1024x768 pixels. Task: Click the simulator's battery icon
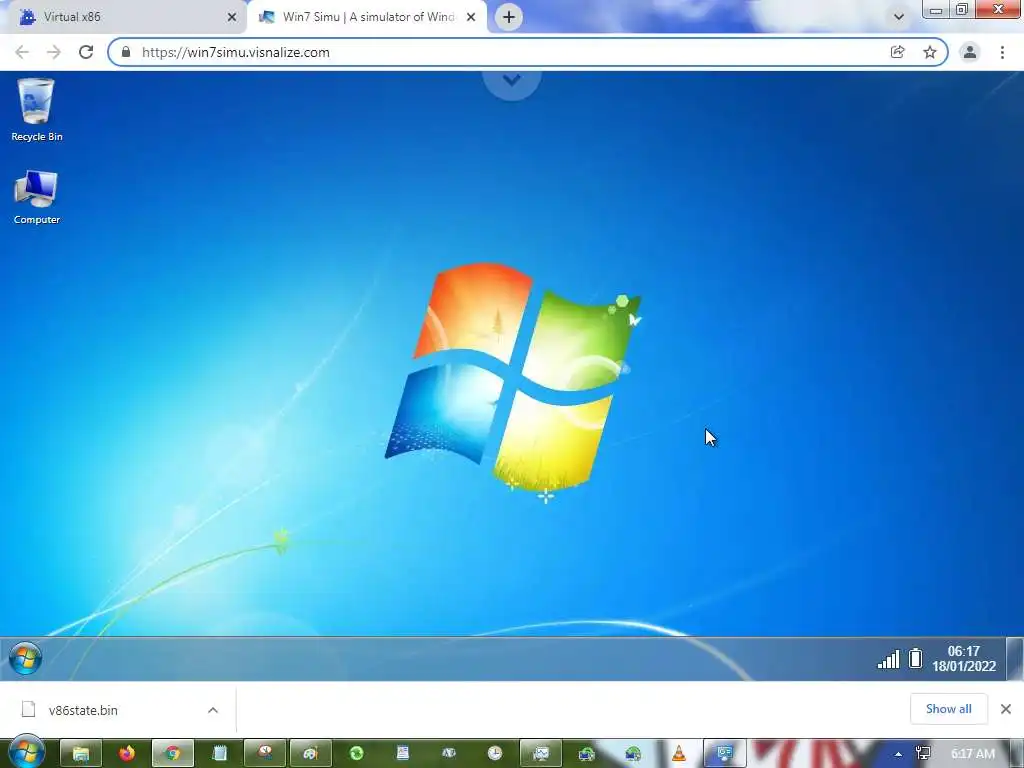click(x=916, y=658)
